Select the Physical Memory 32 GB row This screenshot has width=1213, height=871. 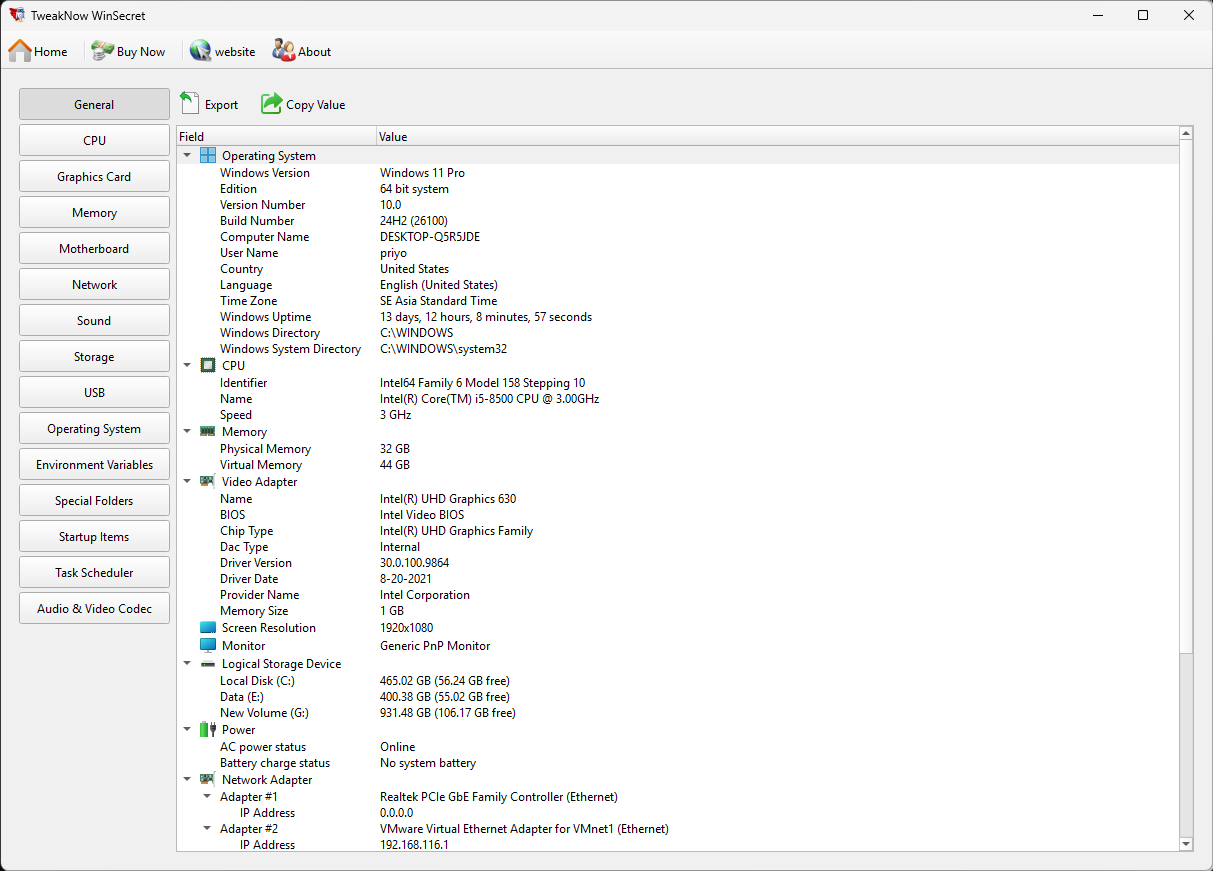click(678, 449)
